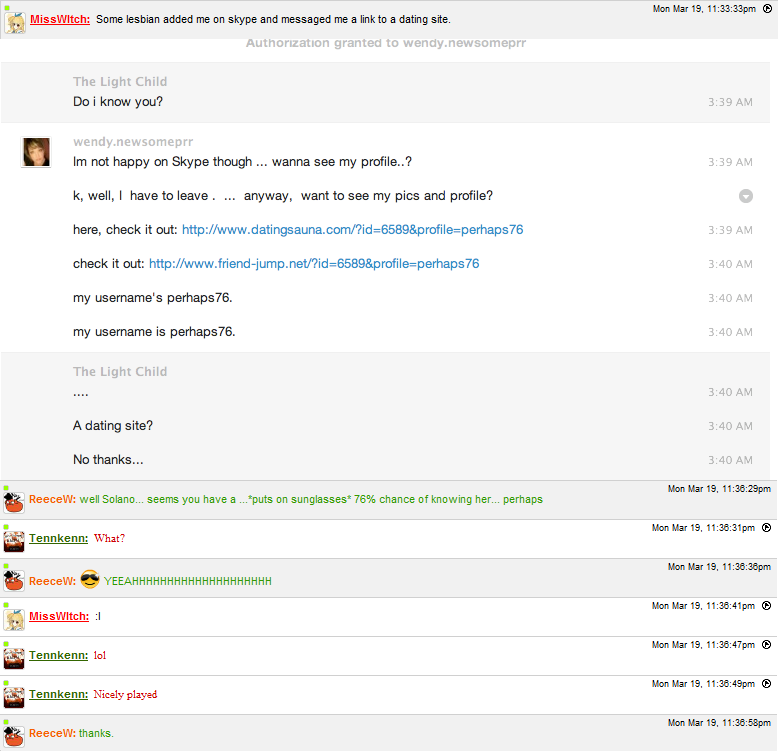Click the arrow icon beside the 11:36:49pm timestamp
This screenshot has height=751, width=778.
(767, 683)
